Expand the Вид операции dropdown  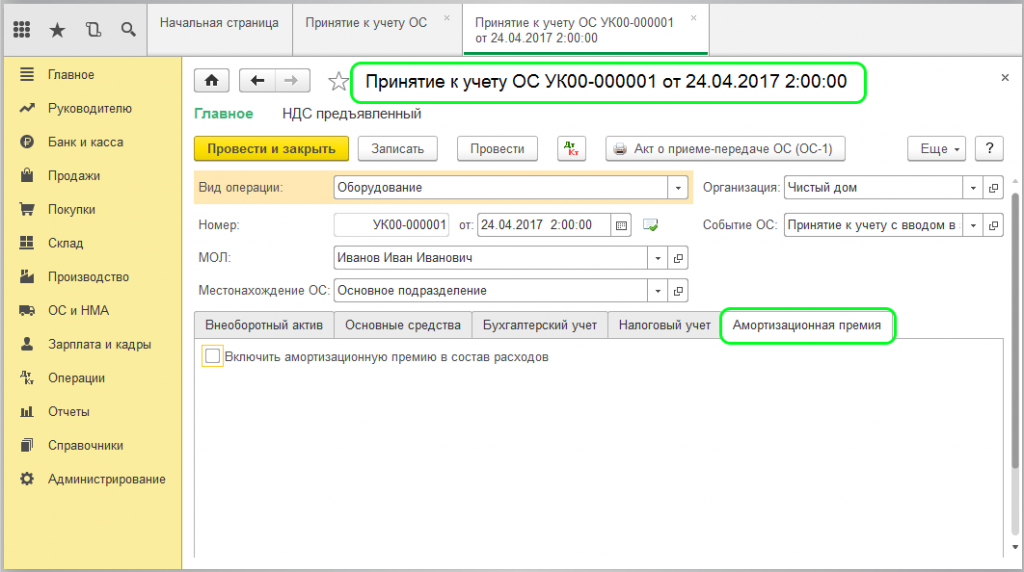point(679,187)
